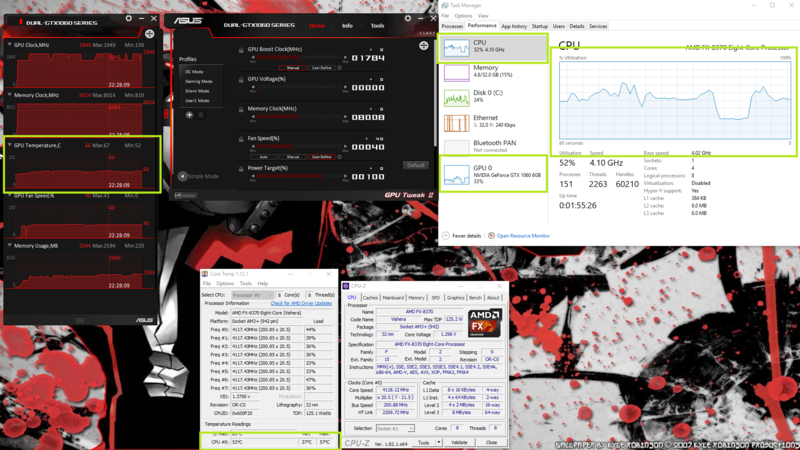Select Manual mode under GPU Boost Clock

click(293, 68)
